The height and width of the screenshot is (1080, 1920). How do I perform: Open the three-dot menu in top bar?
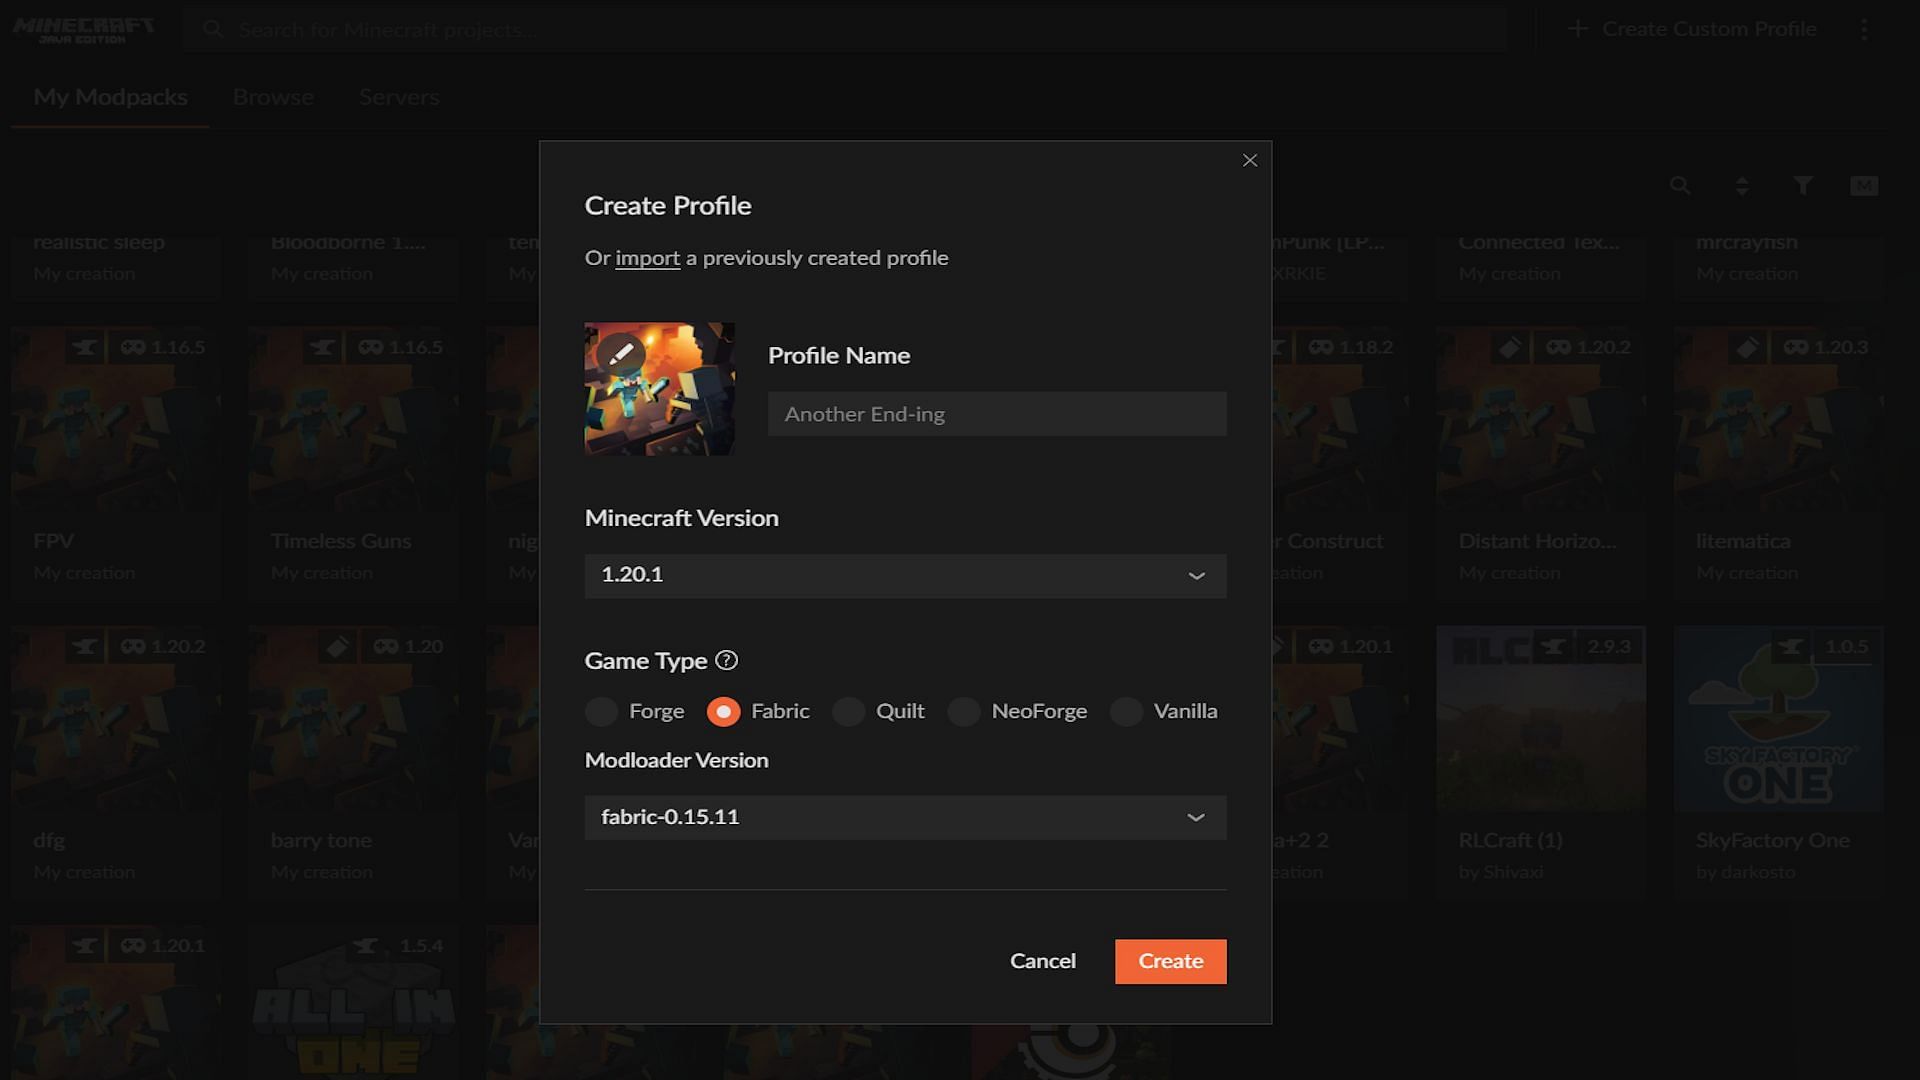point(1864,29)
